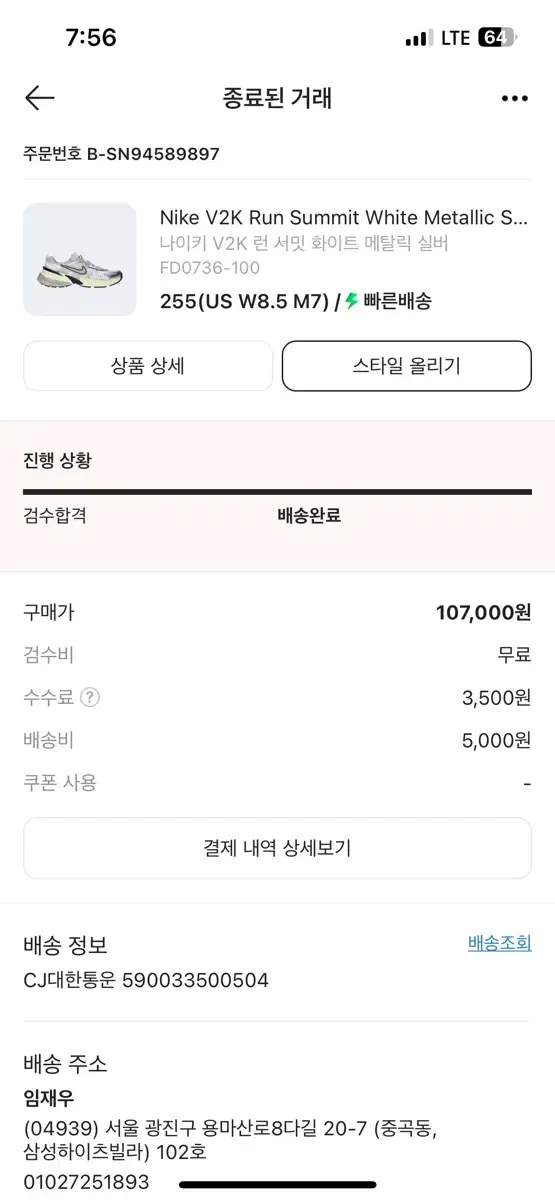Image resolution: width=555 pixels, height=1200 pixels.
Task: Select the Nike V2K Run product title
Action: [x=344, y=218]
